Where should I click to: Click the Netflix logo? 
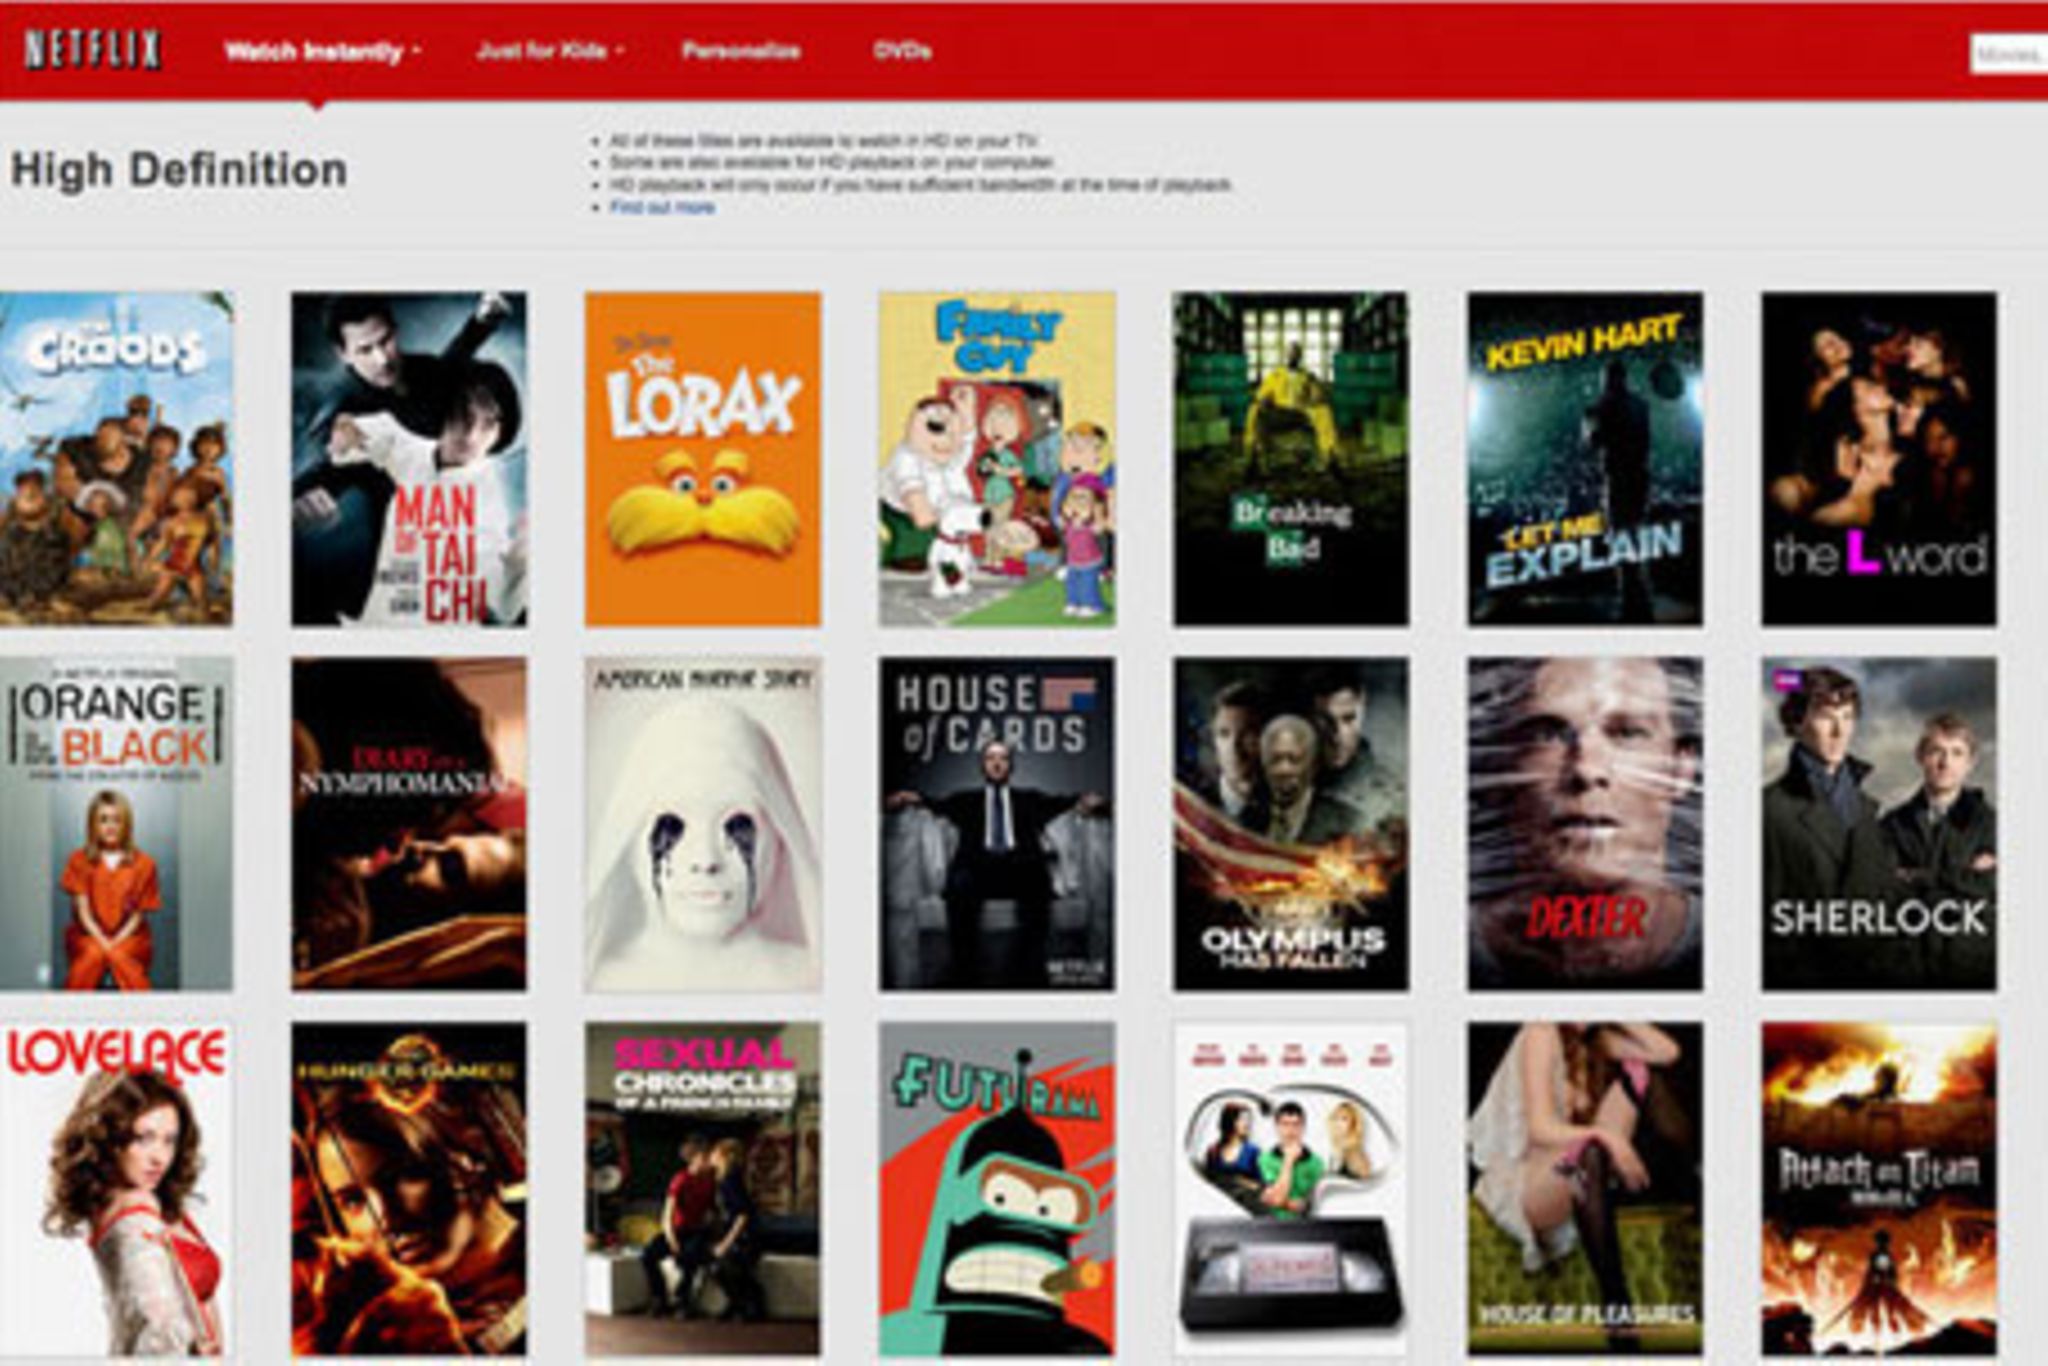(x=92, y=50)
